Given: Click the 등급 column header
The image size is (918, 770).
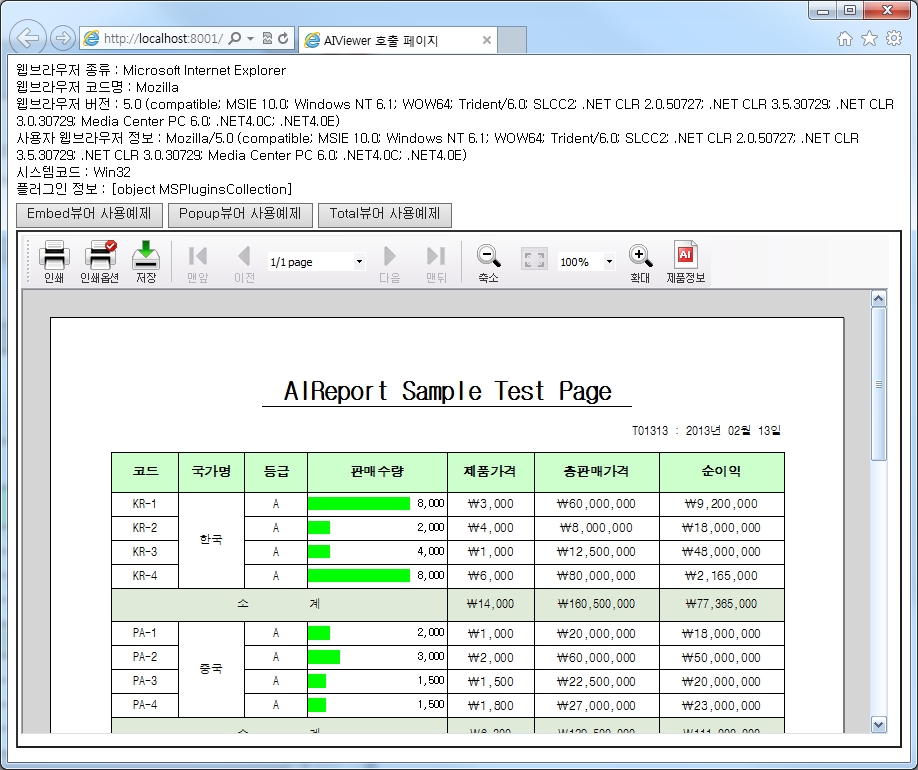Looking at the screenshot, I should click(276, 471).
